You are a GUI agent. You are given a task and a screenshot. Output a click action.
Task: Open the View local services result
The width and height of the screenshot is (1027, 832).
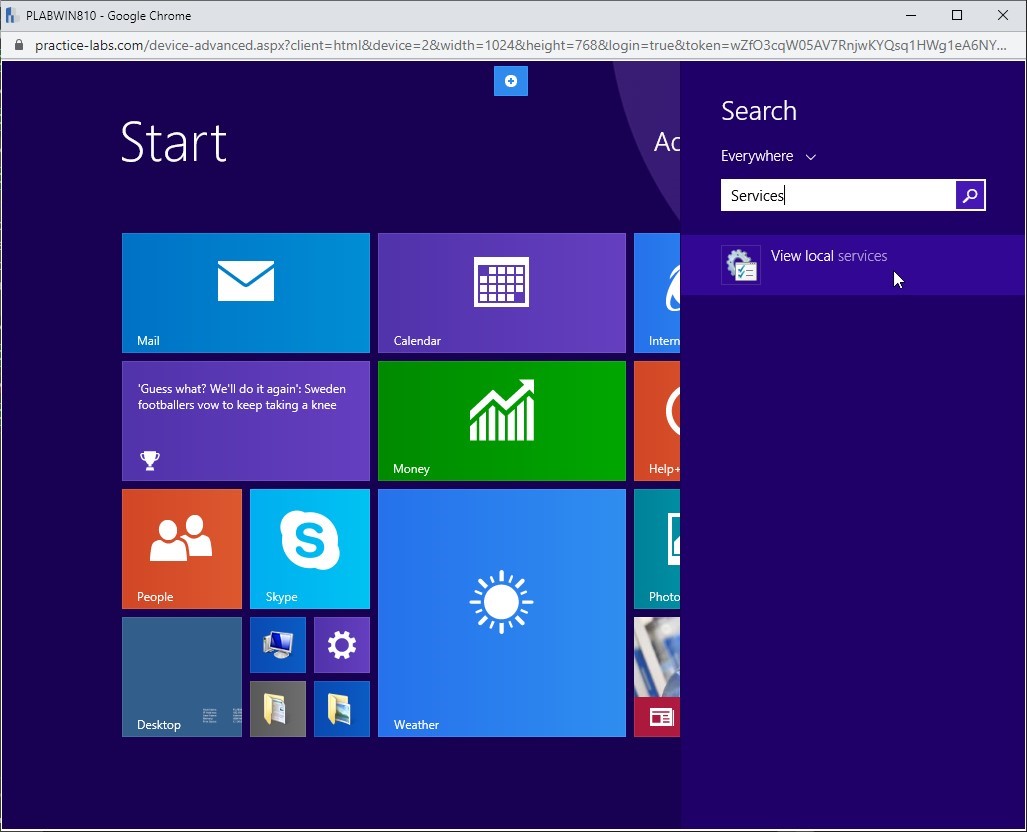pos(853,265)
